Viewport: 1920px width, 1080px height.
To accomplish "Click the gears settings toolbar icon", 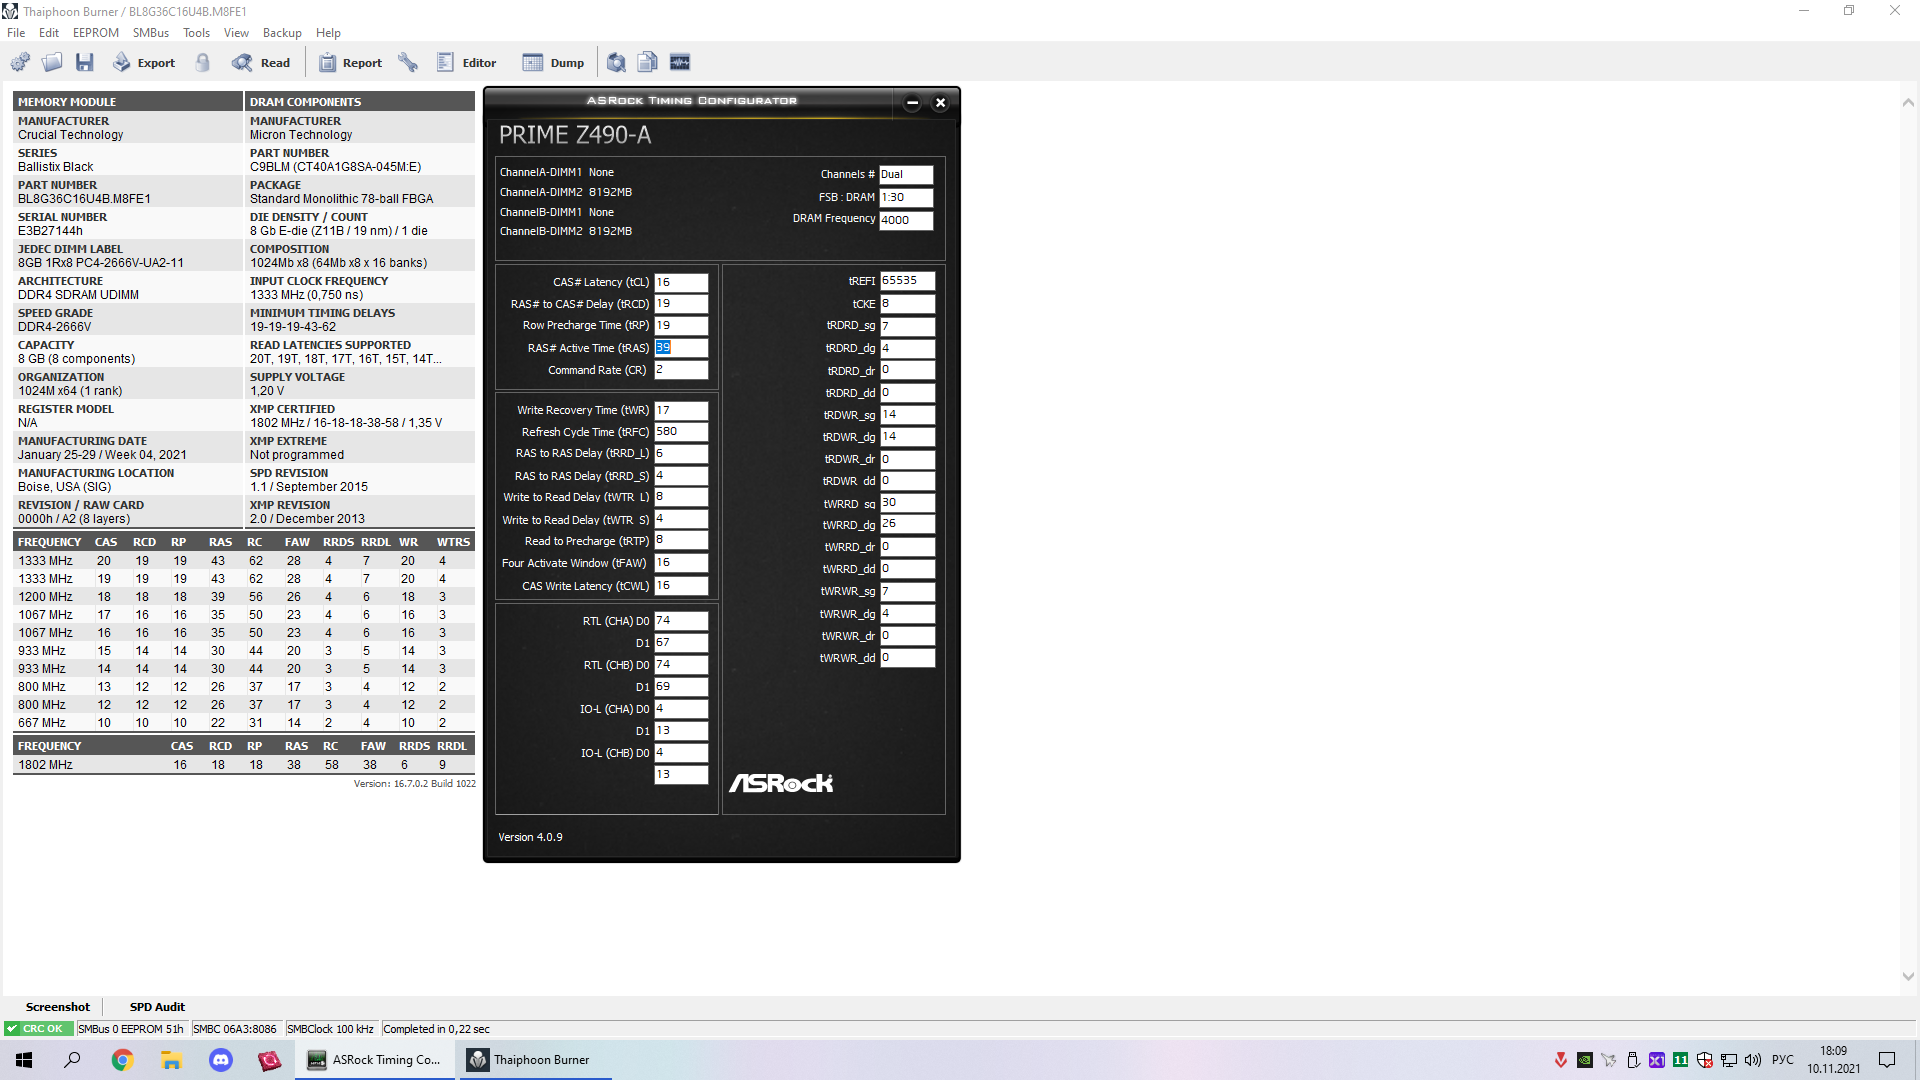I will tap(20, 62).
